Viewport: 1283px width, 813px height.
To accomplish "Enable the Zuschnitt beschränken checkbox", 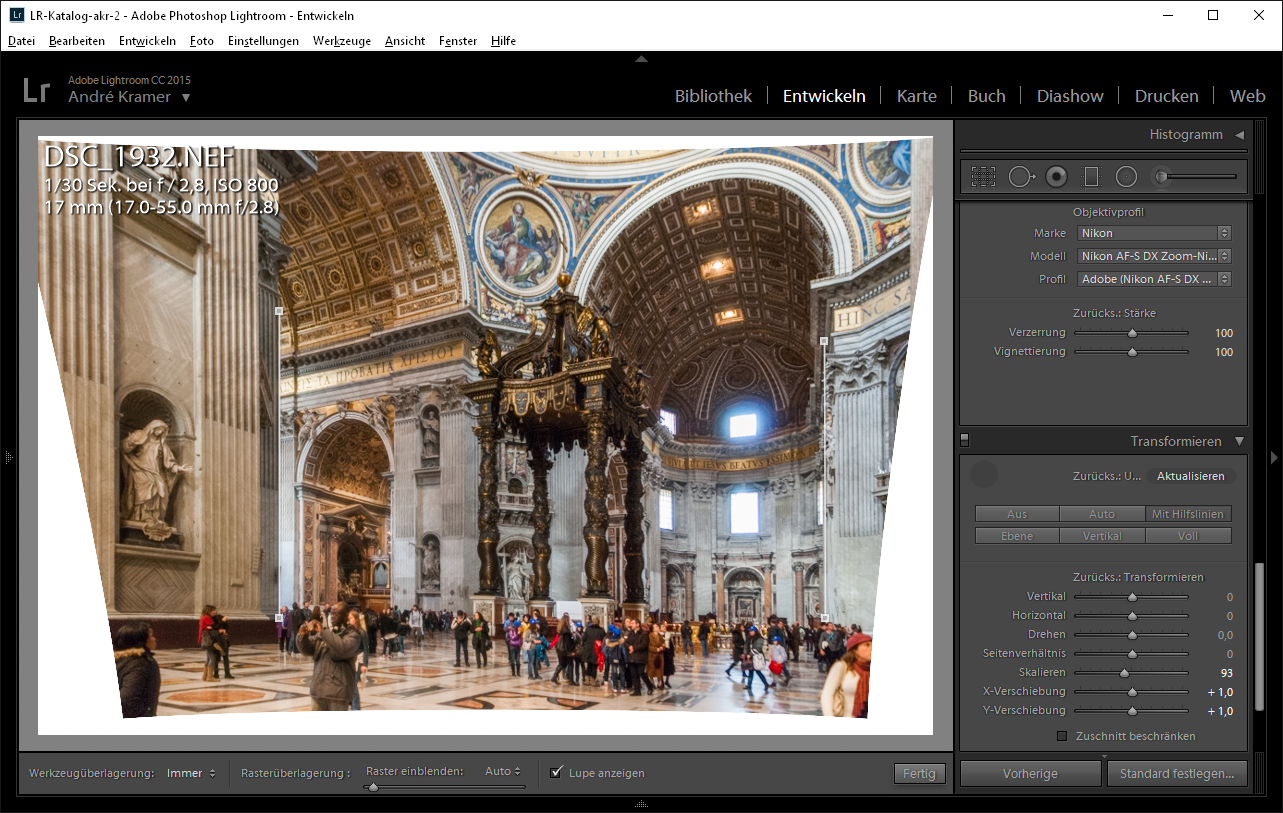I will click(x=1062, y=736).
